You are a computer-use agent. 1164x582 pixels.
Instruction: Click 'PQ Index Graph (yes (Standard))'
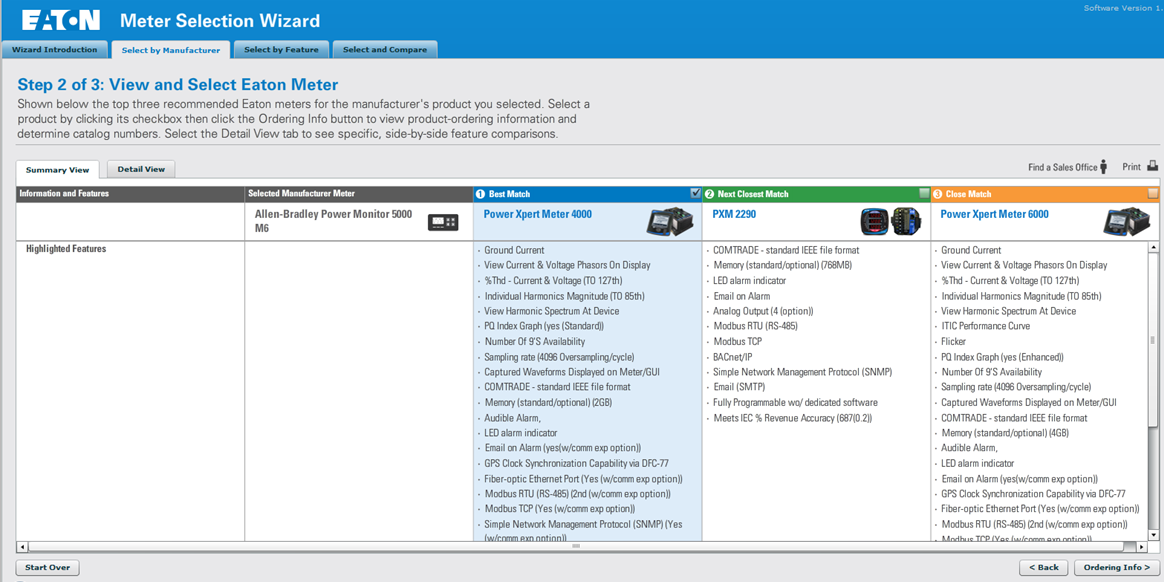[x=543, y=326]
